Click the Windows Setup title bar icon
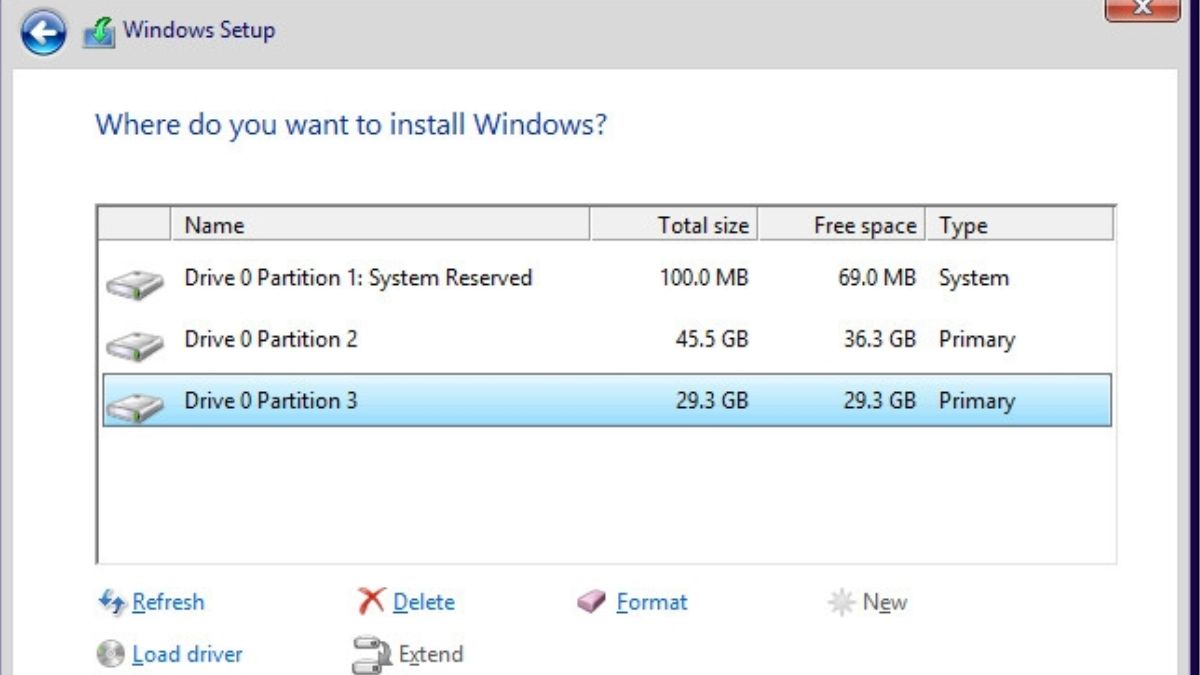1200x675 pixels. [x=99, y=32]
